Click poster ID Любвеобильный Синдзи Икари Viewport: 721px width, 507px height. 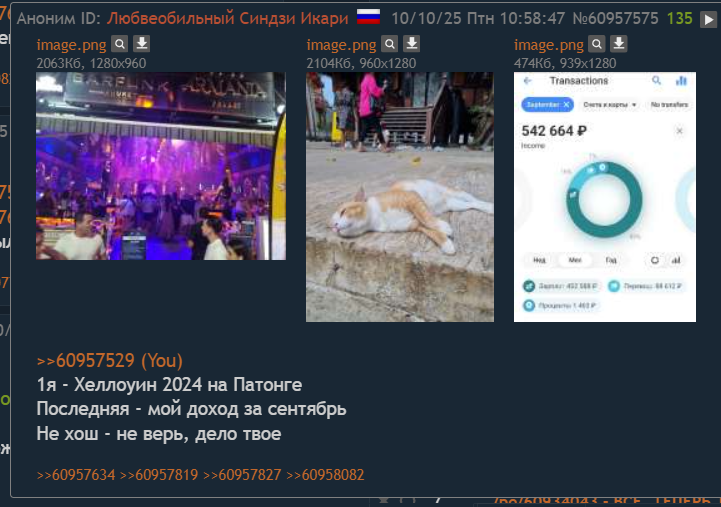[228, 18]
